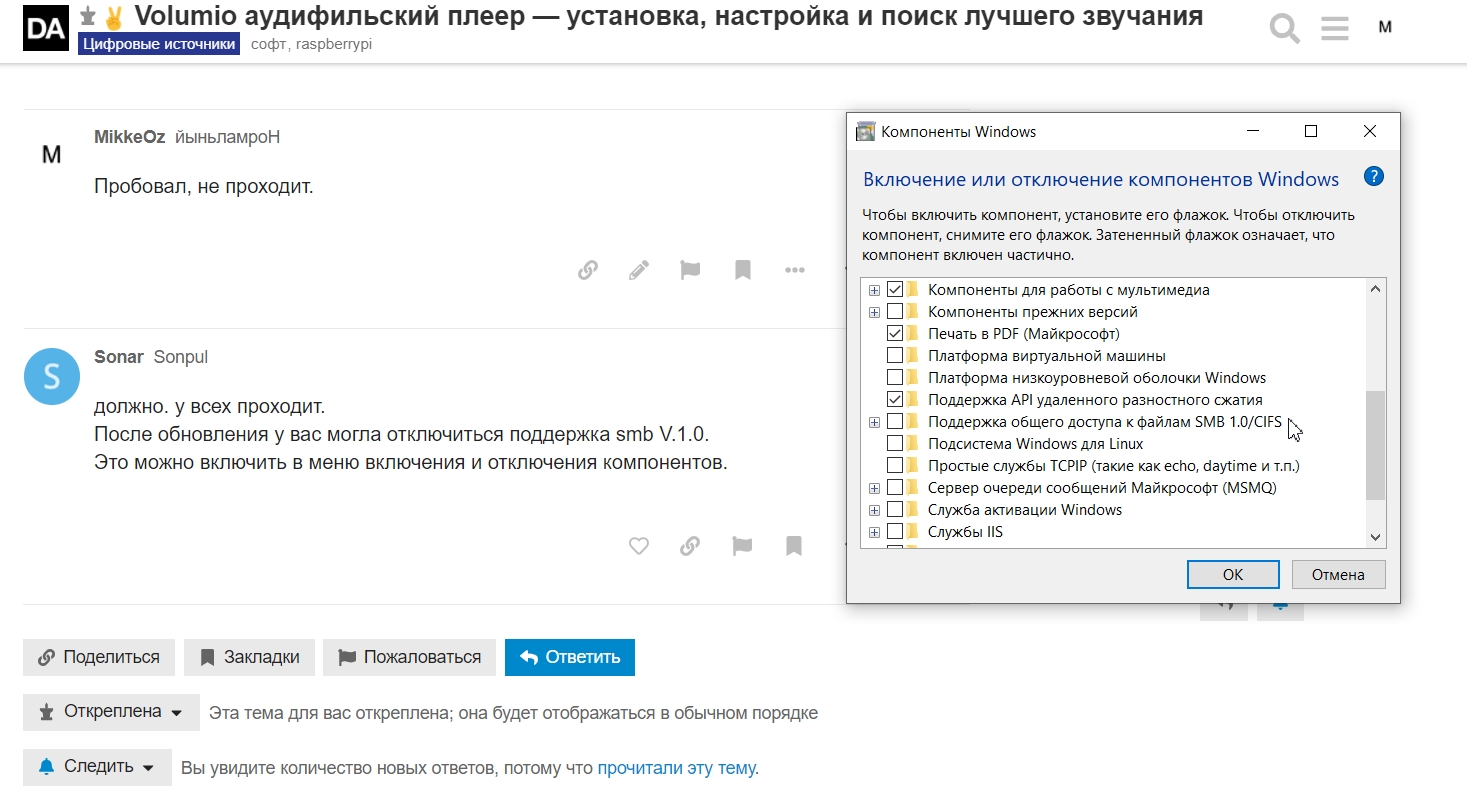Open Sonar username profile
Viewport: 1467px width, 809px height.
tap(119, 357)
